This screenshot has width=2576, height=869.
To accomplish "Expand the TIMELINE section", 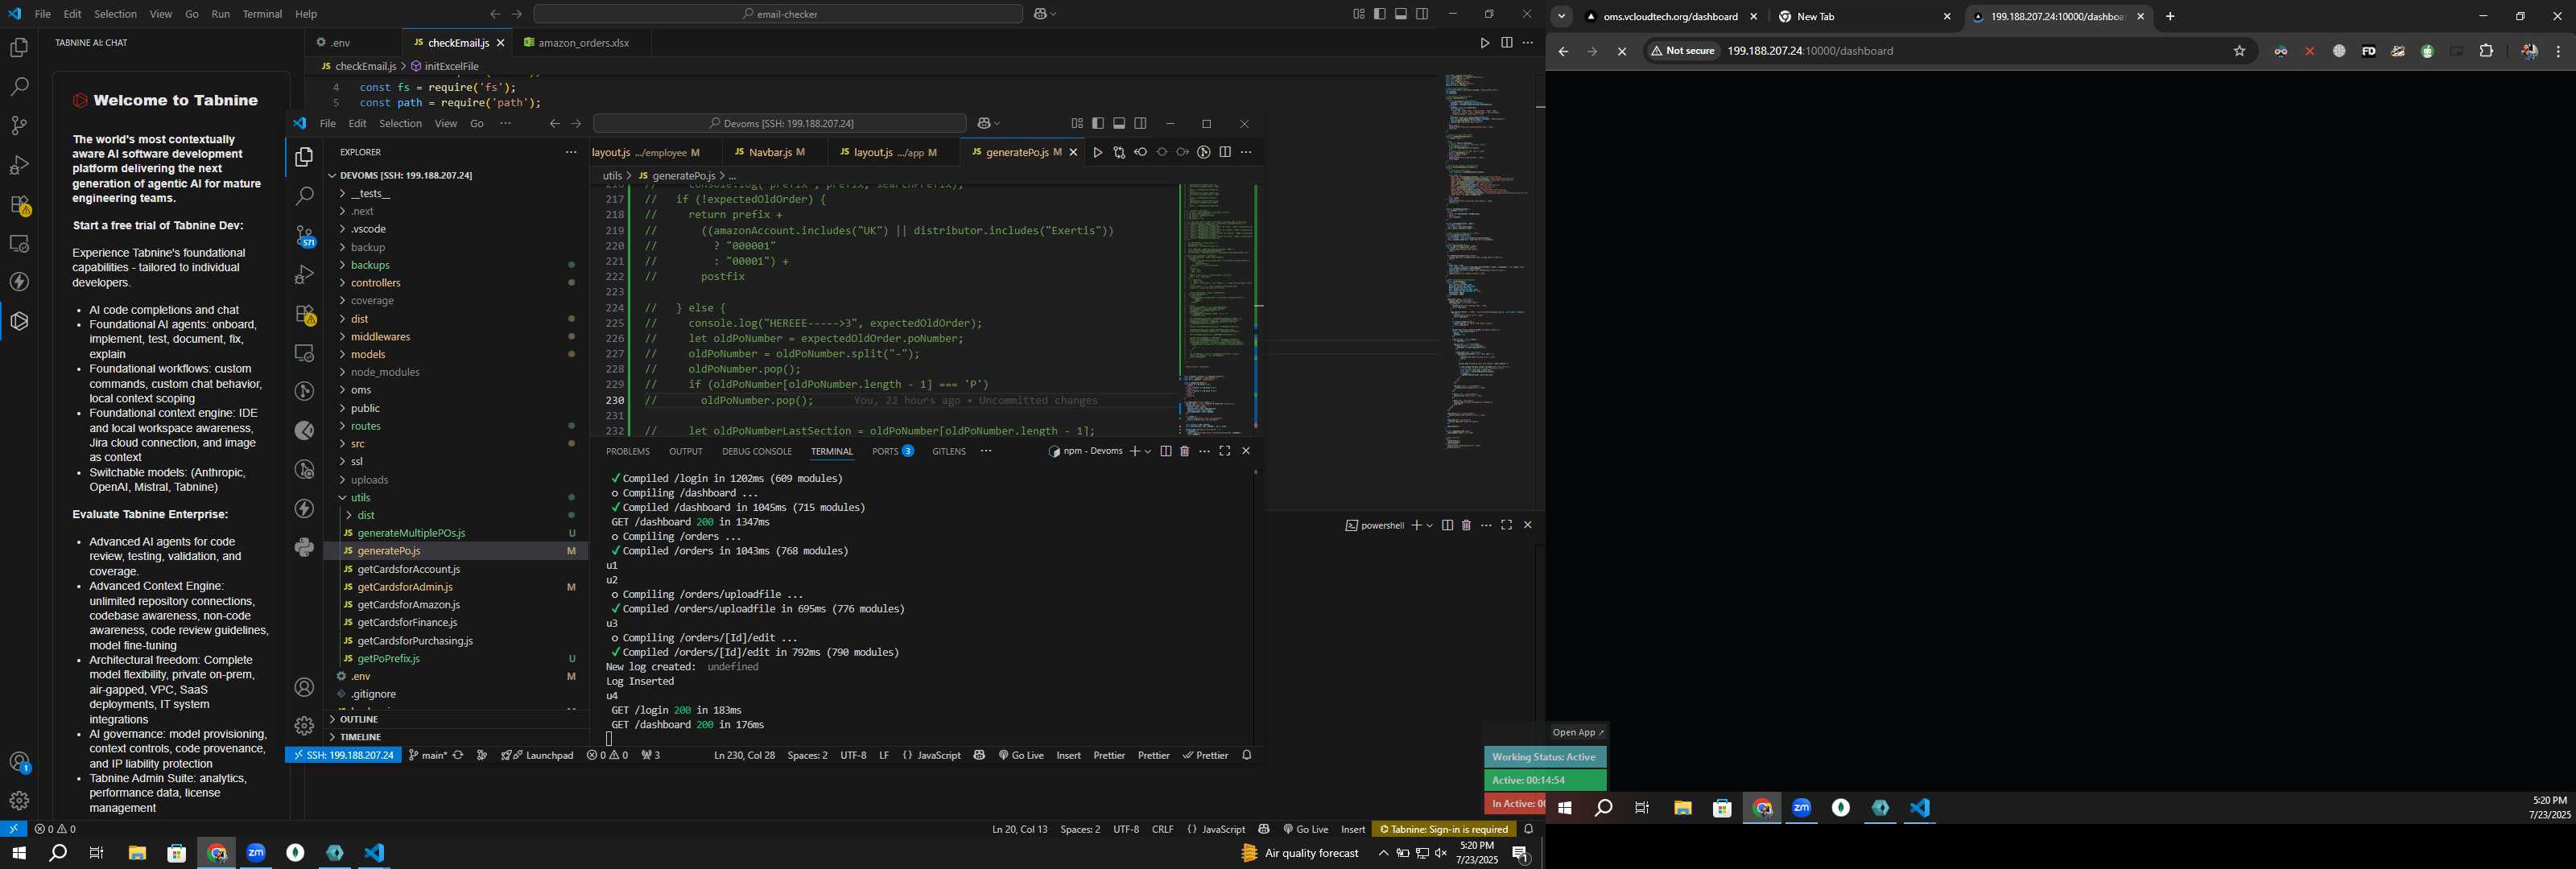I will click(456, 737).
